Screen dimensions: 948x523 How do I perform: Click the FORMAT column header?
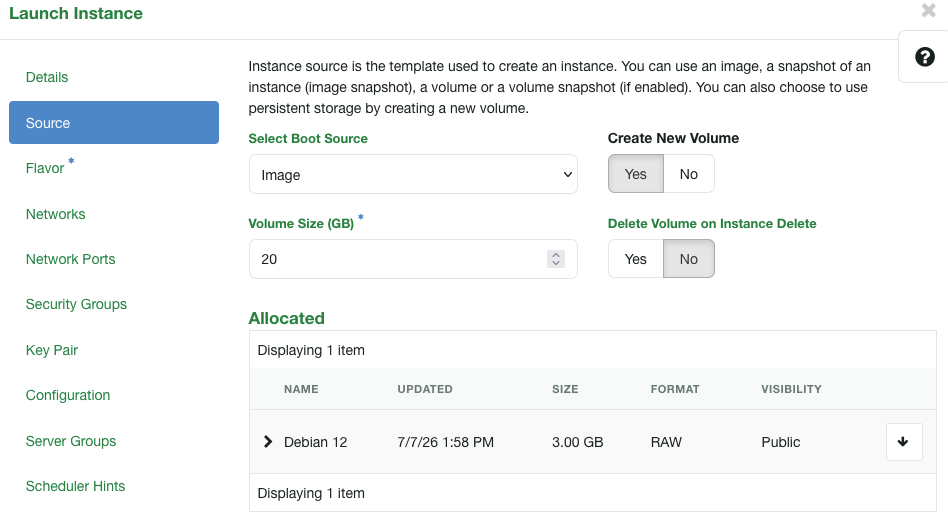(x=675, y=389)
